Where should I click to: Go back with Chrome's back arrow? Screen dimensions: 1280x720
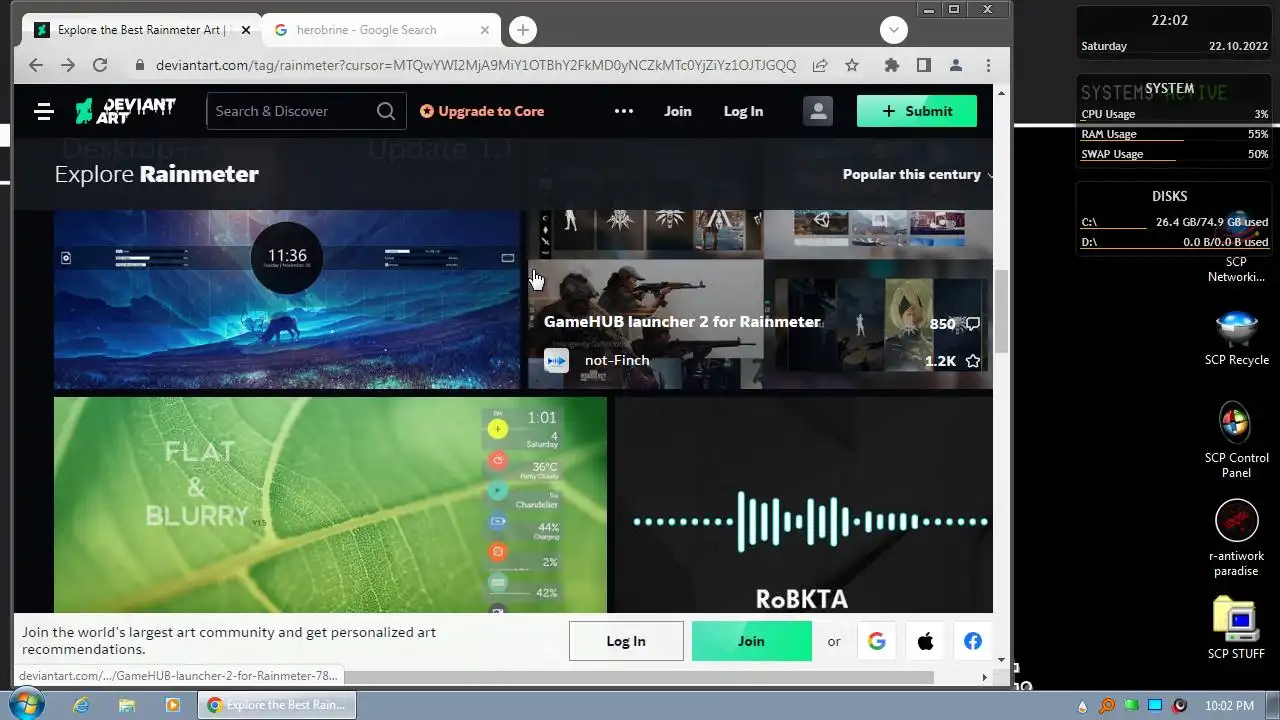point(36,65)
